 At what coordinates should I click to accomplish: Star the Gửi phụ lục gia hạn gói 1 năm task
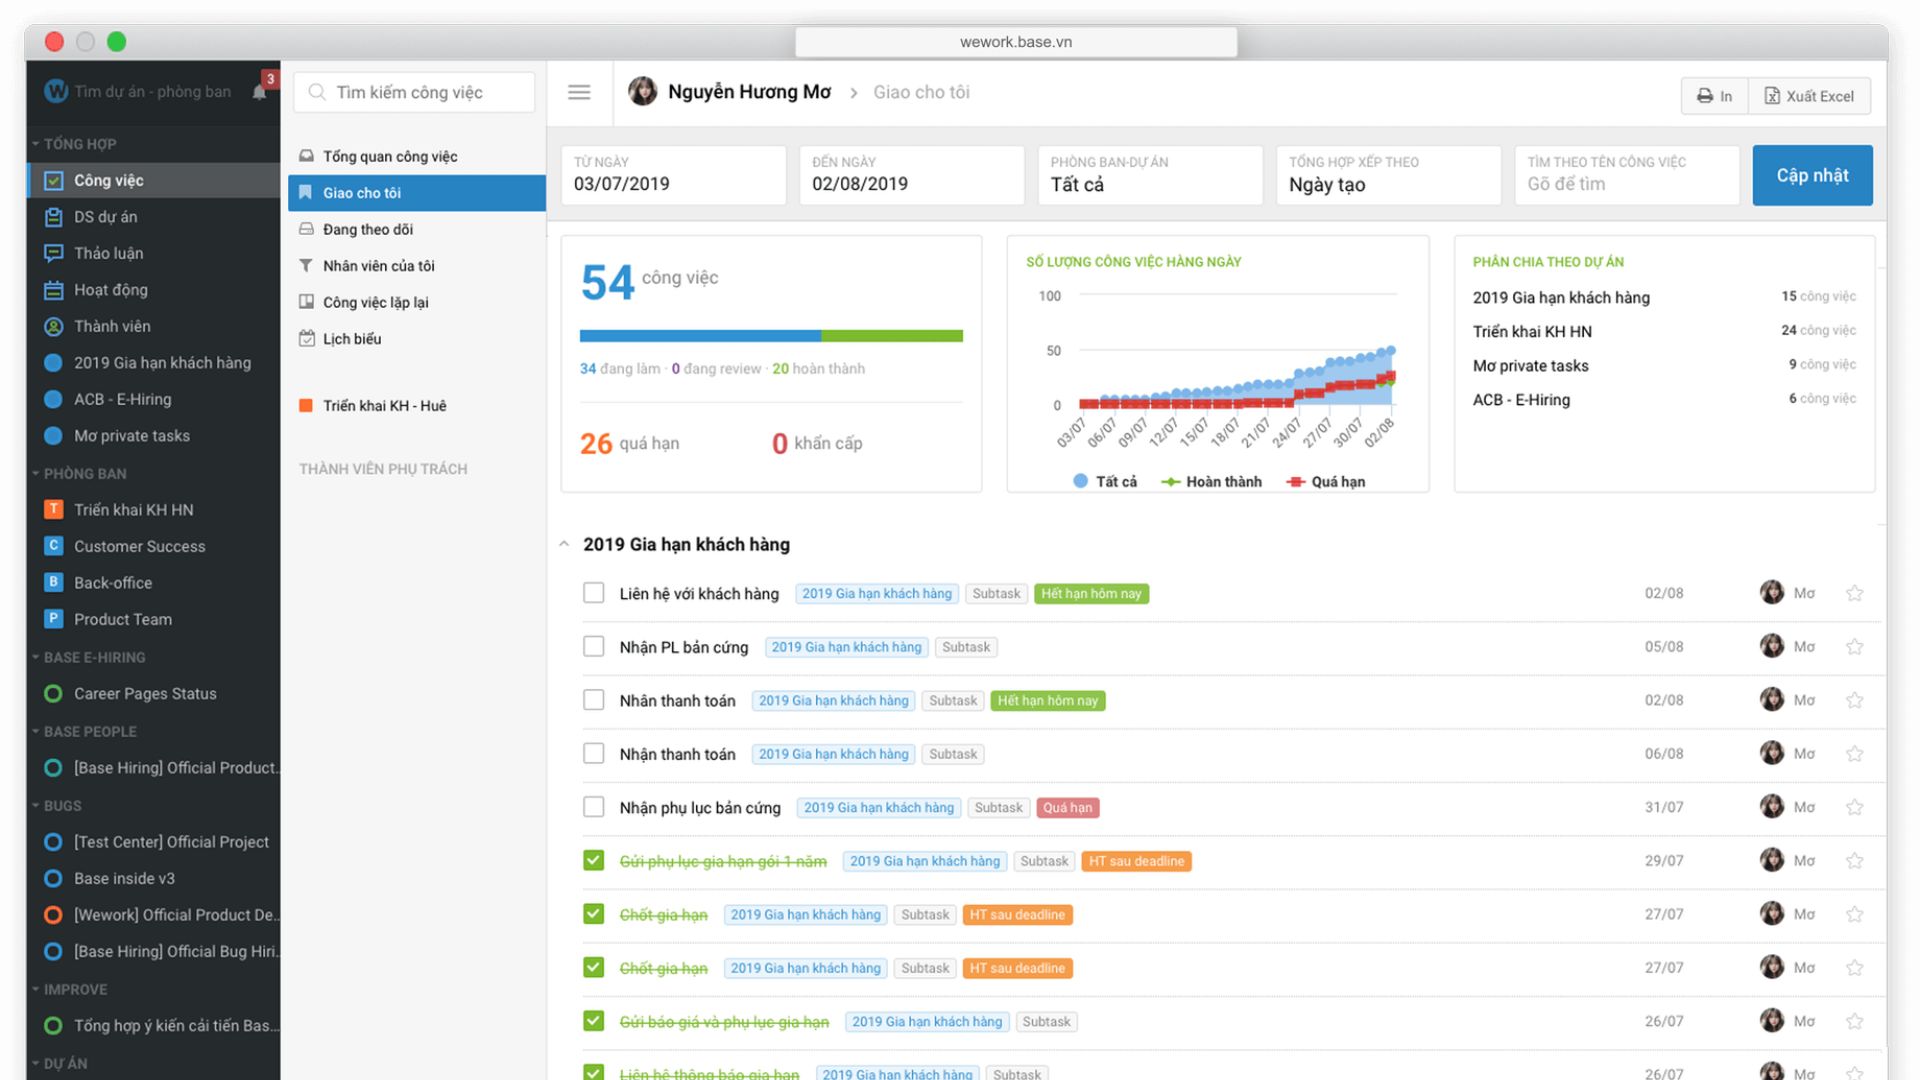[1855, 861]
